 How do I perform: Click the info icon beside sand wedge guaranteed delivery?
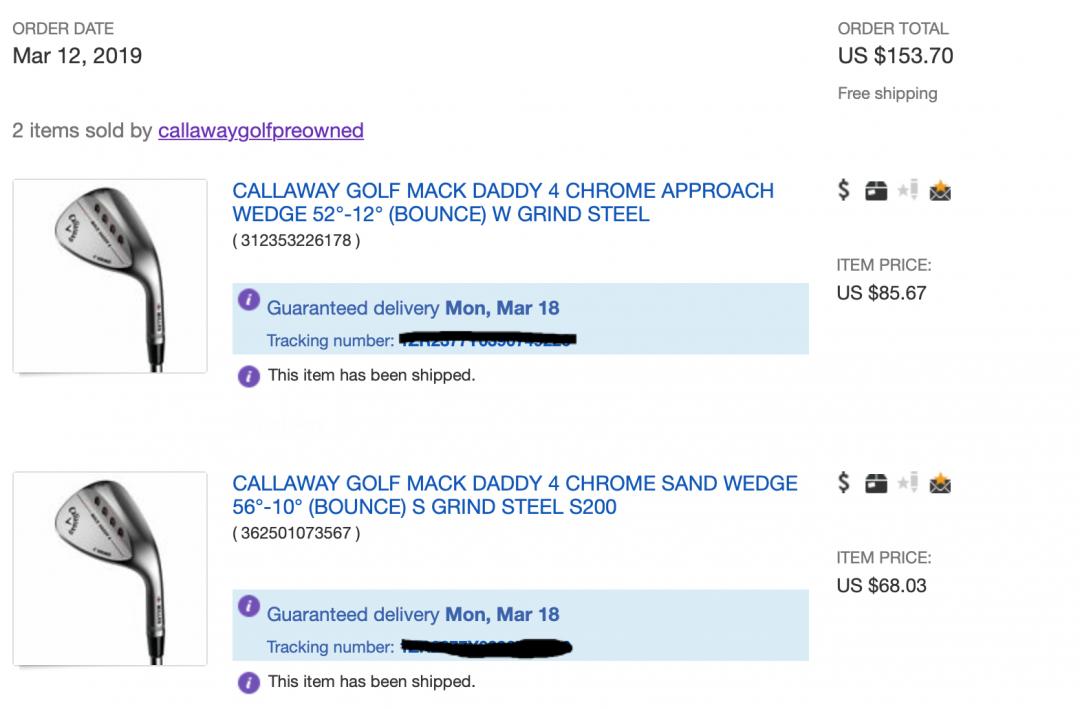[249, 607]
